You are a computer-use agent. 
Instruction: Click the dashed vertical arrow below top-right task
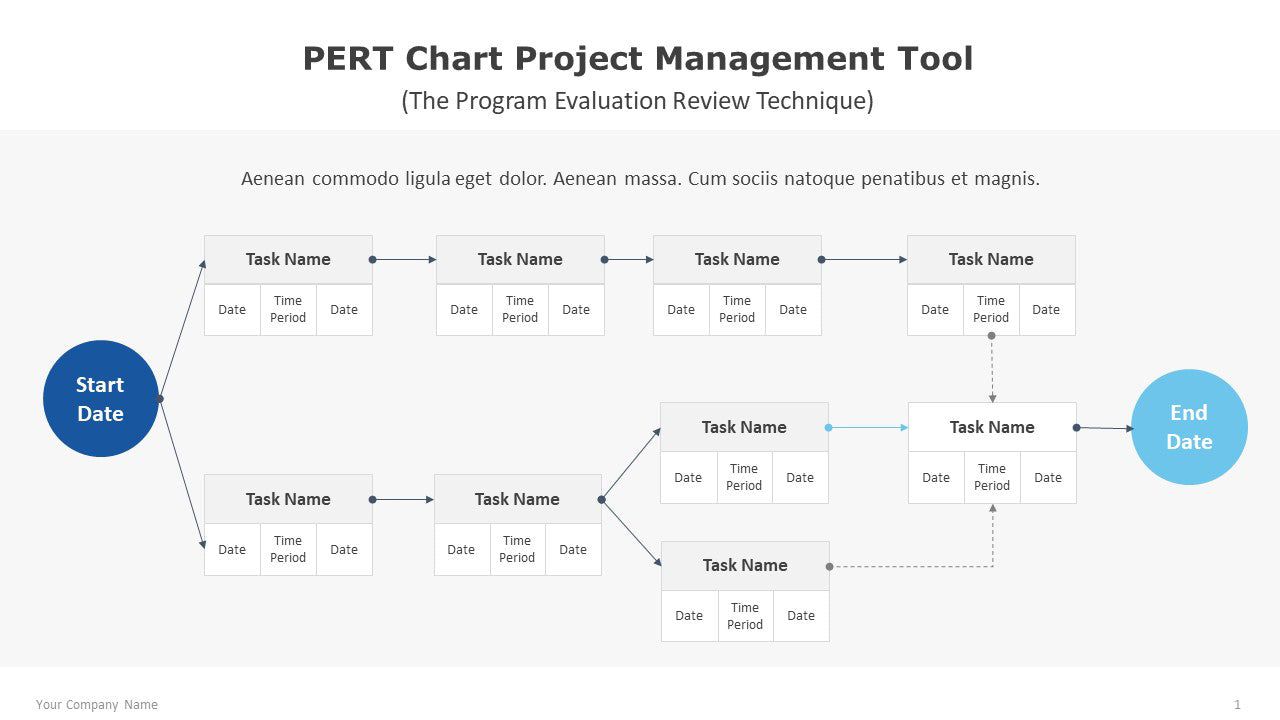992,370
